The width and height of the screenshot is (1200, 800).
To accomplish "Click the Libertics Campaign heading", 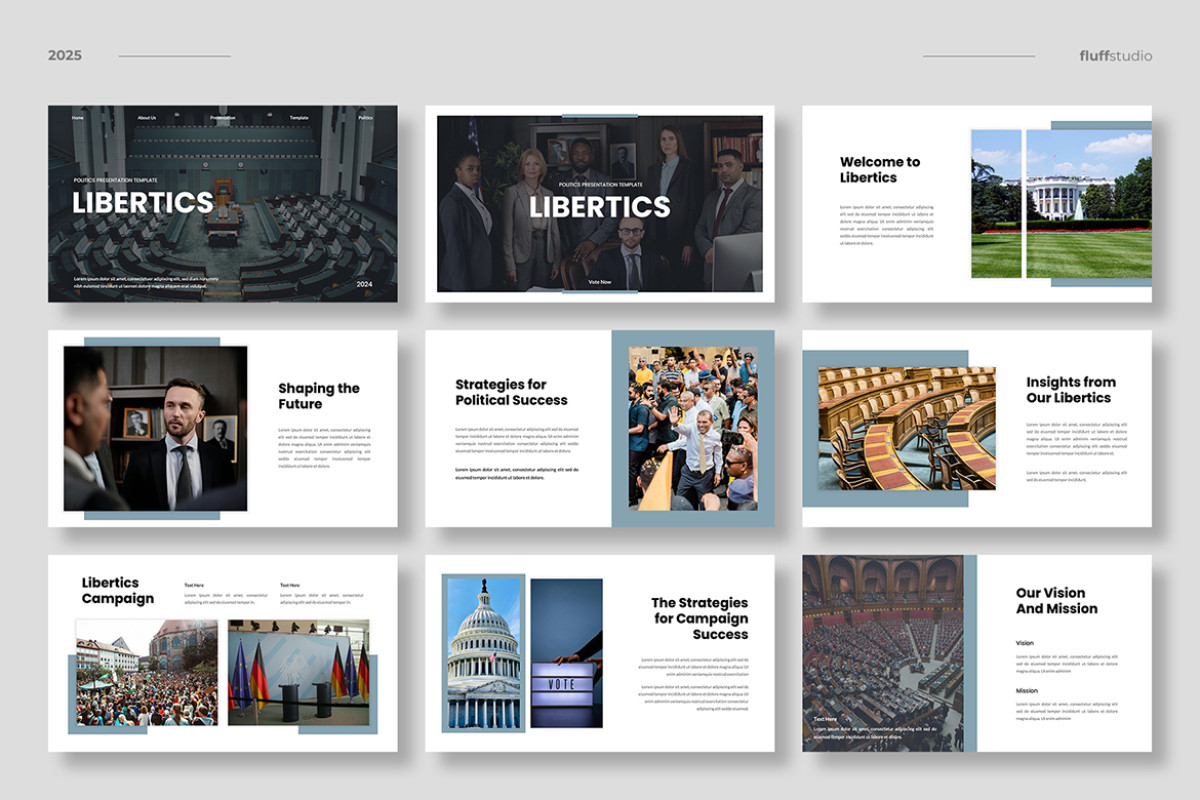I will coord(117,591).
